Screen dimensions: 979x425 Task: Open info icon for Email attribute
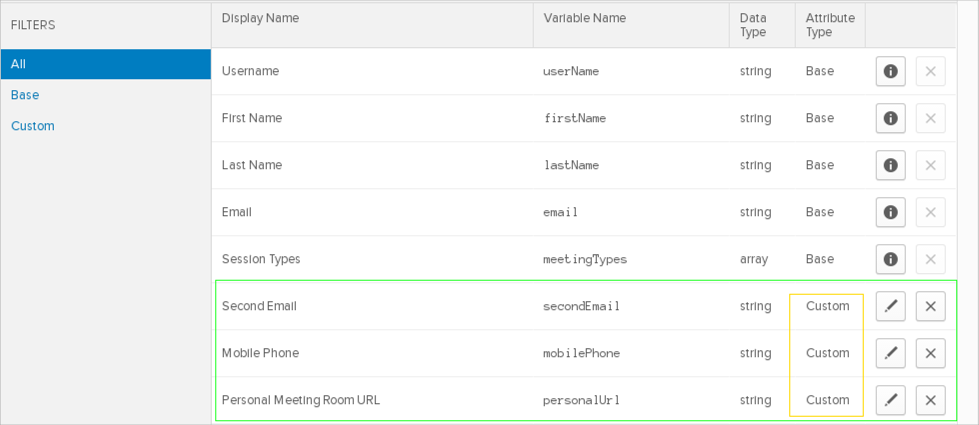click(x=890, y=212)
